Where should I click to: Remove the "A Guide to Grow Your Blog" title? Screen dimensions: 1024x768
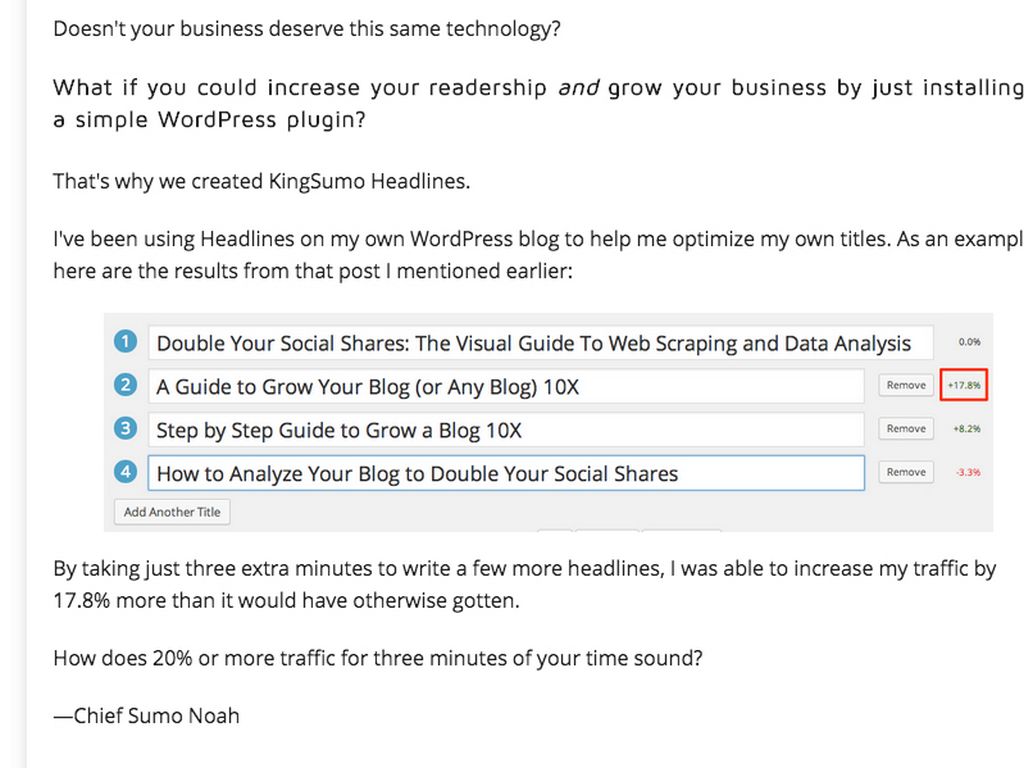[906, 385]
